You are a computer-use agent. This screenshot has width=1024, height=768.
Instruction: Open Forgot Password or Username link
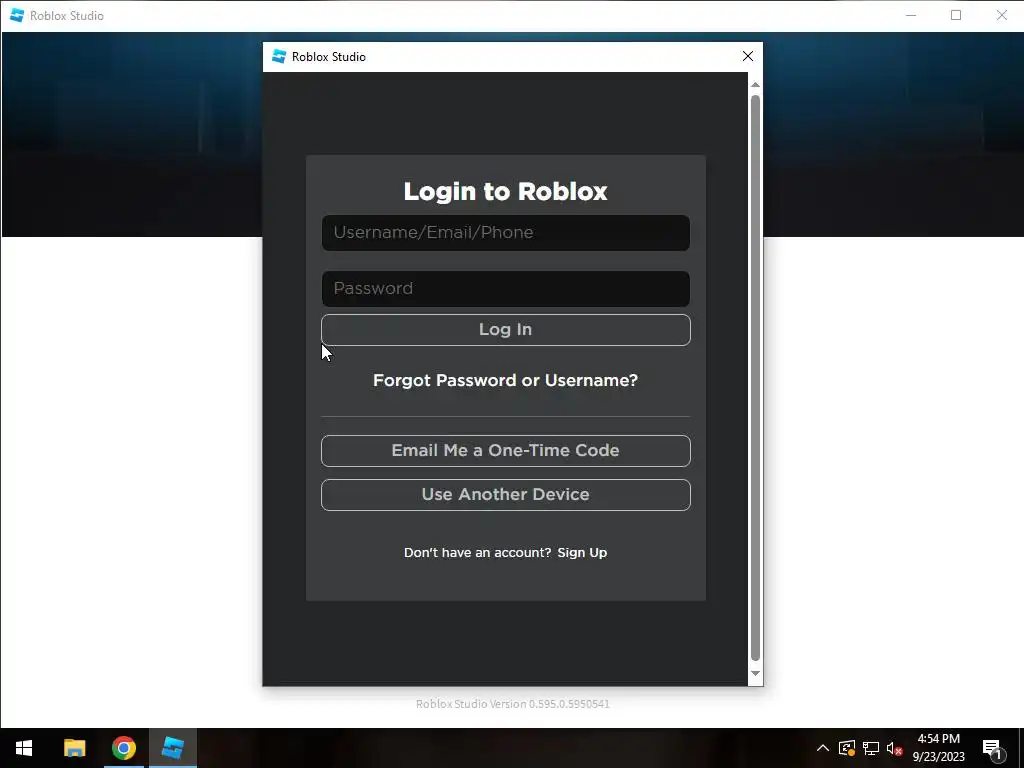click(x=505, y=380)
